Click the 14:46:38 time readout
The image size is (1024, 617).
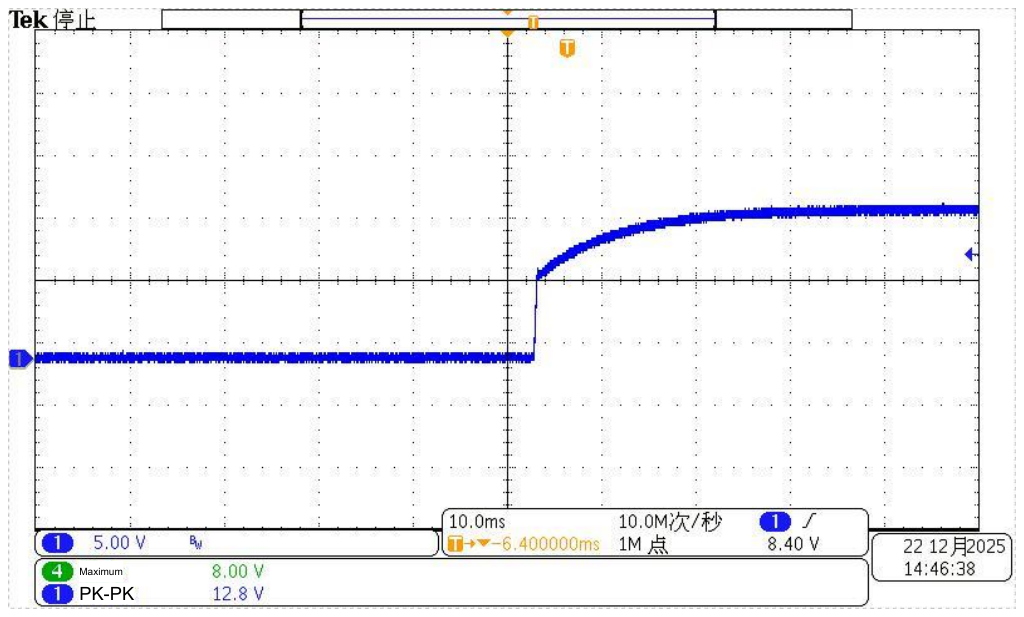pyautogui.click(x=939, y=569)
